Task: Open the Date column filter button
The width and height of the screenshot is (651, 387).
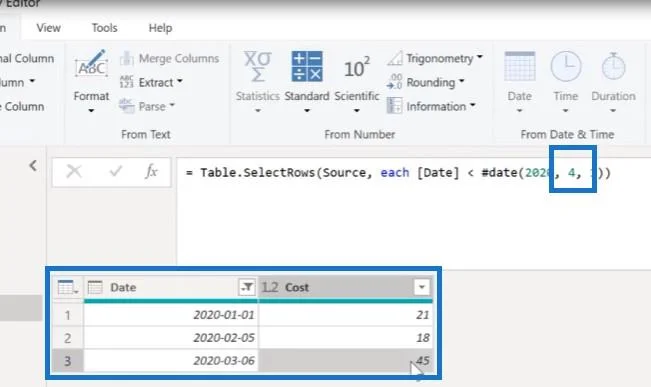Action: pyautogui.click(x=247, y=287)
